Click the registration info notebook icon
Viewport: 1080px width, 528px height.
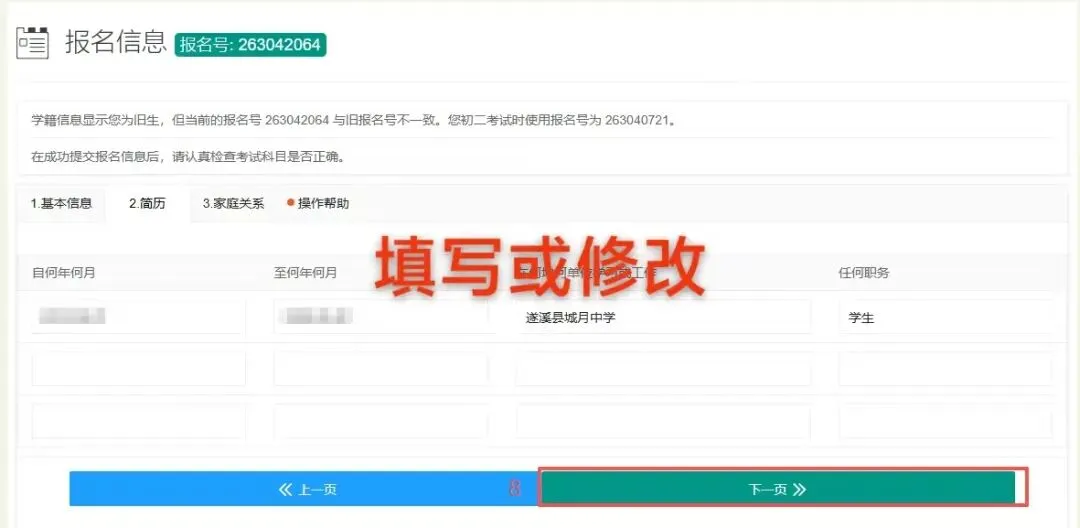[x=32, y=43]
